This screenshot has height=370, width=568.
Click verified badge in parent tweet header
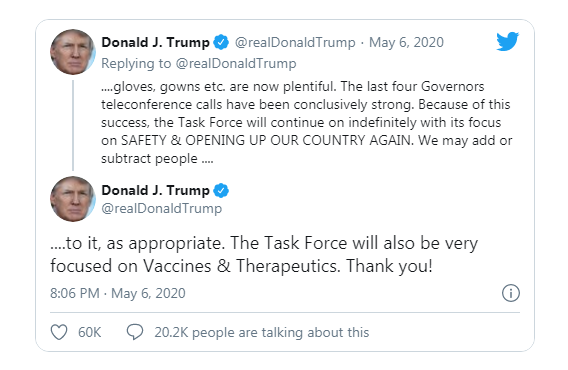click(221, 42)
